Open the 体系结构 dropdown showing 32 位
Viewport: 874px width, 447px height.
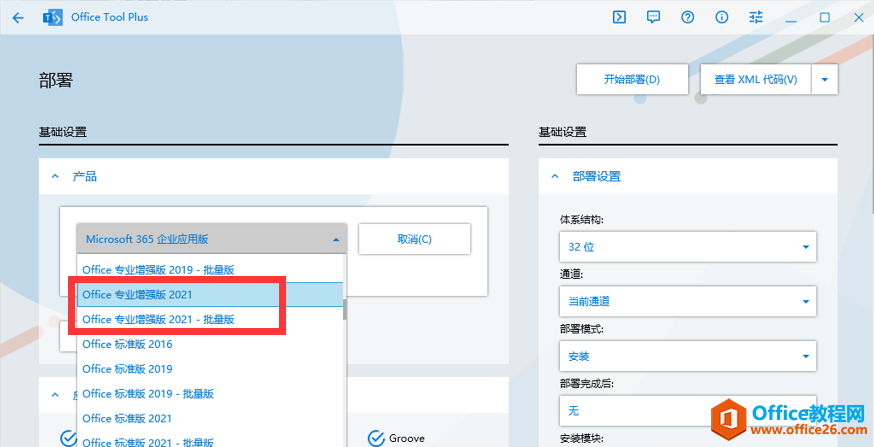coord(688,247)
